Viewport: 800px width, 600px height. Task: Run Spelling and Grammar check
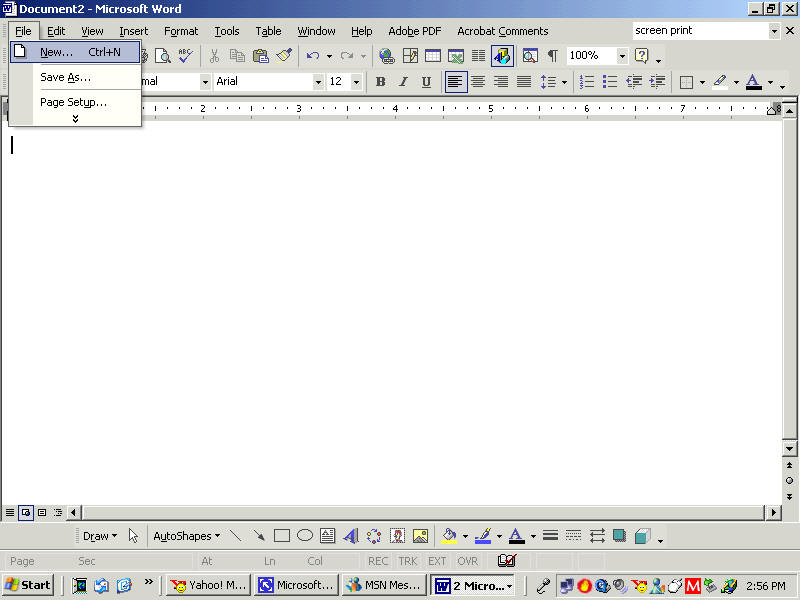[x=185, y=56]
